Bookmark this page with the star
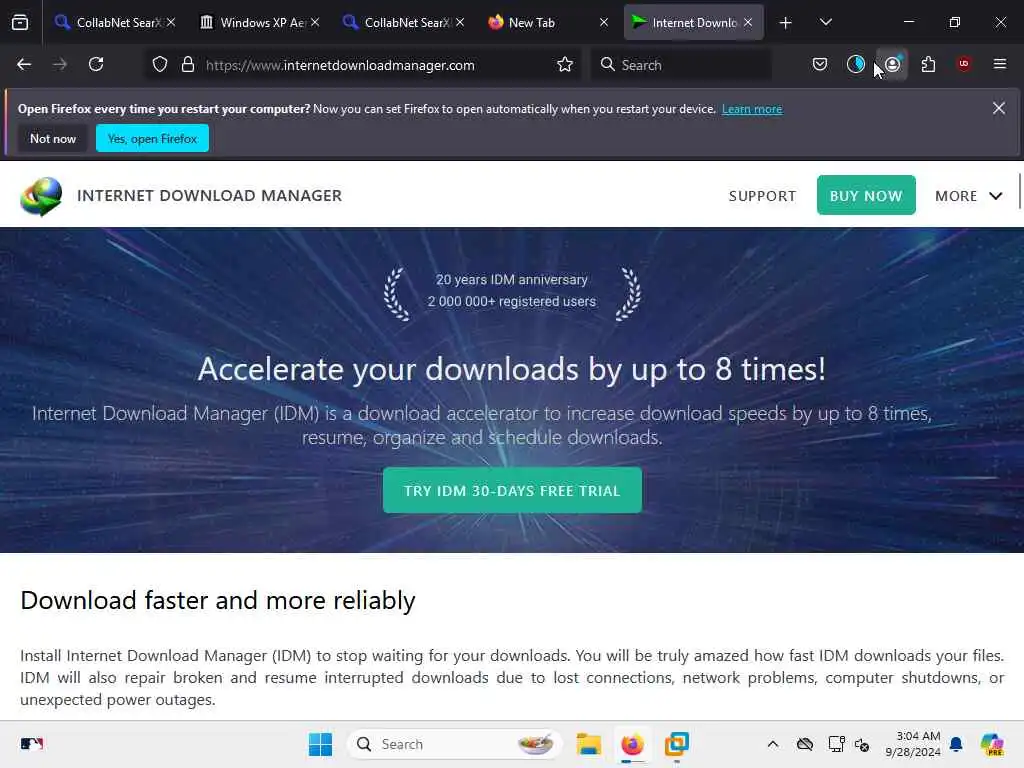1024x768 pixels. (x=565, y=65)
